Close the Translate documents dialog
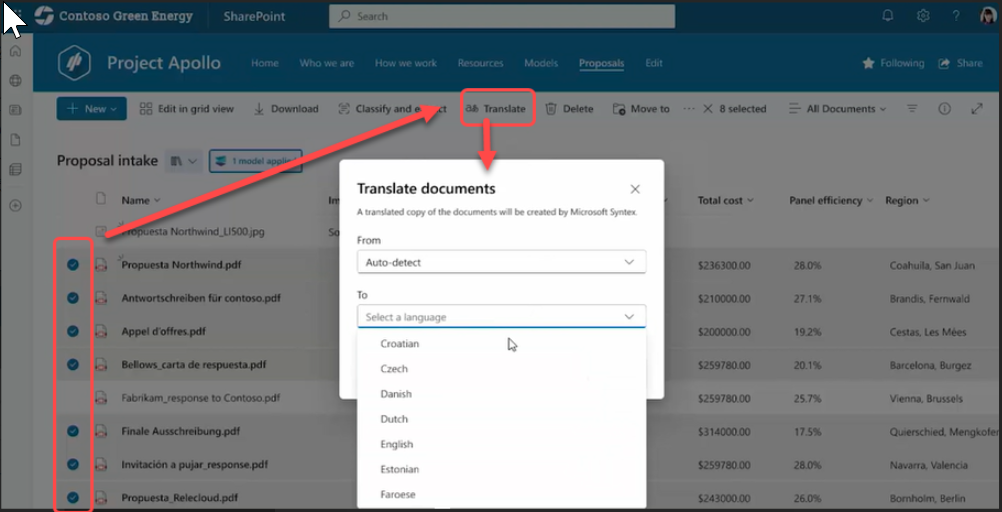The height and width of the screenshot is (512, 1002). 635,189
